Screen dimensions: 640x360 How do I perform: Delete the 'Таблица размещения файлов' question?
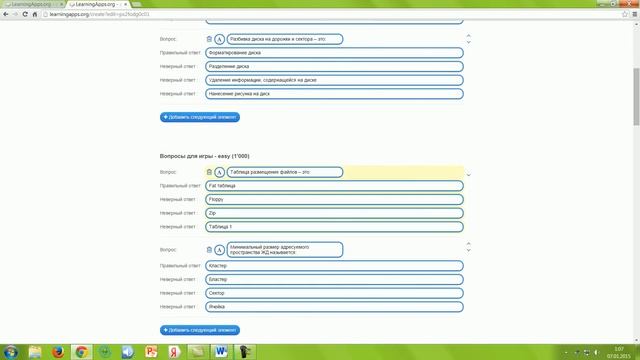(x=209, y=172)
